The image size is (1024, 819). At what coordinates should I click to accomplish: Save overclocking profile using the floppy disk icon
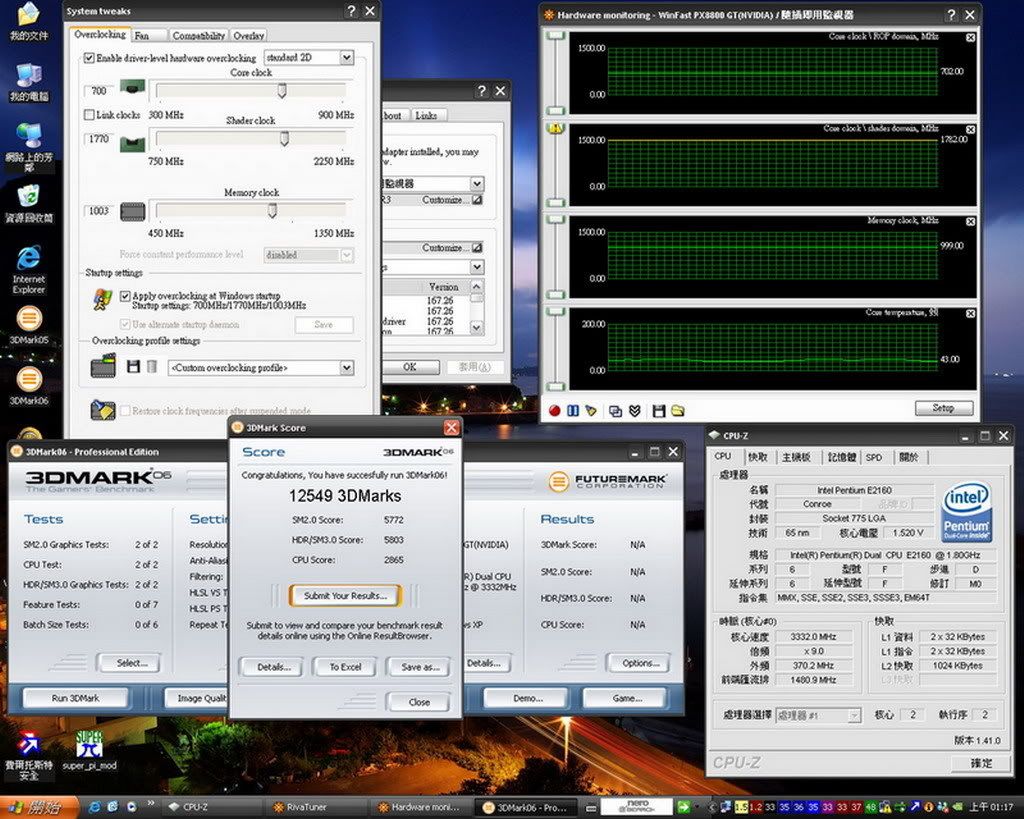pyautogui.click(x=133, y=368)
